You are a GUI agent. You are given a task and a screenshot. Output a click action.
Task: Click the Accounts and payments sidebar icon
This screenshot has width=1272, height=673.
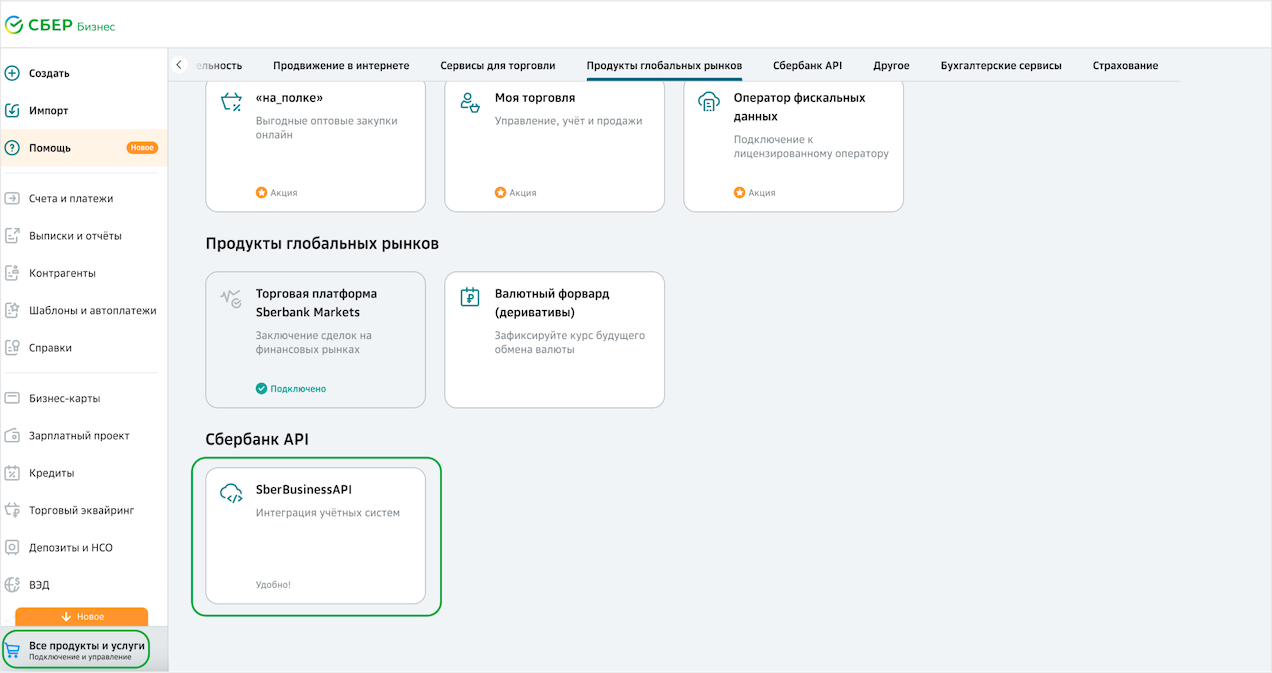(12, 198)
